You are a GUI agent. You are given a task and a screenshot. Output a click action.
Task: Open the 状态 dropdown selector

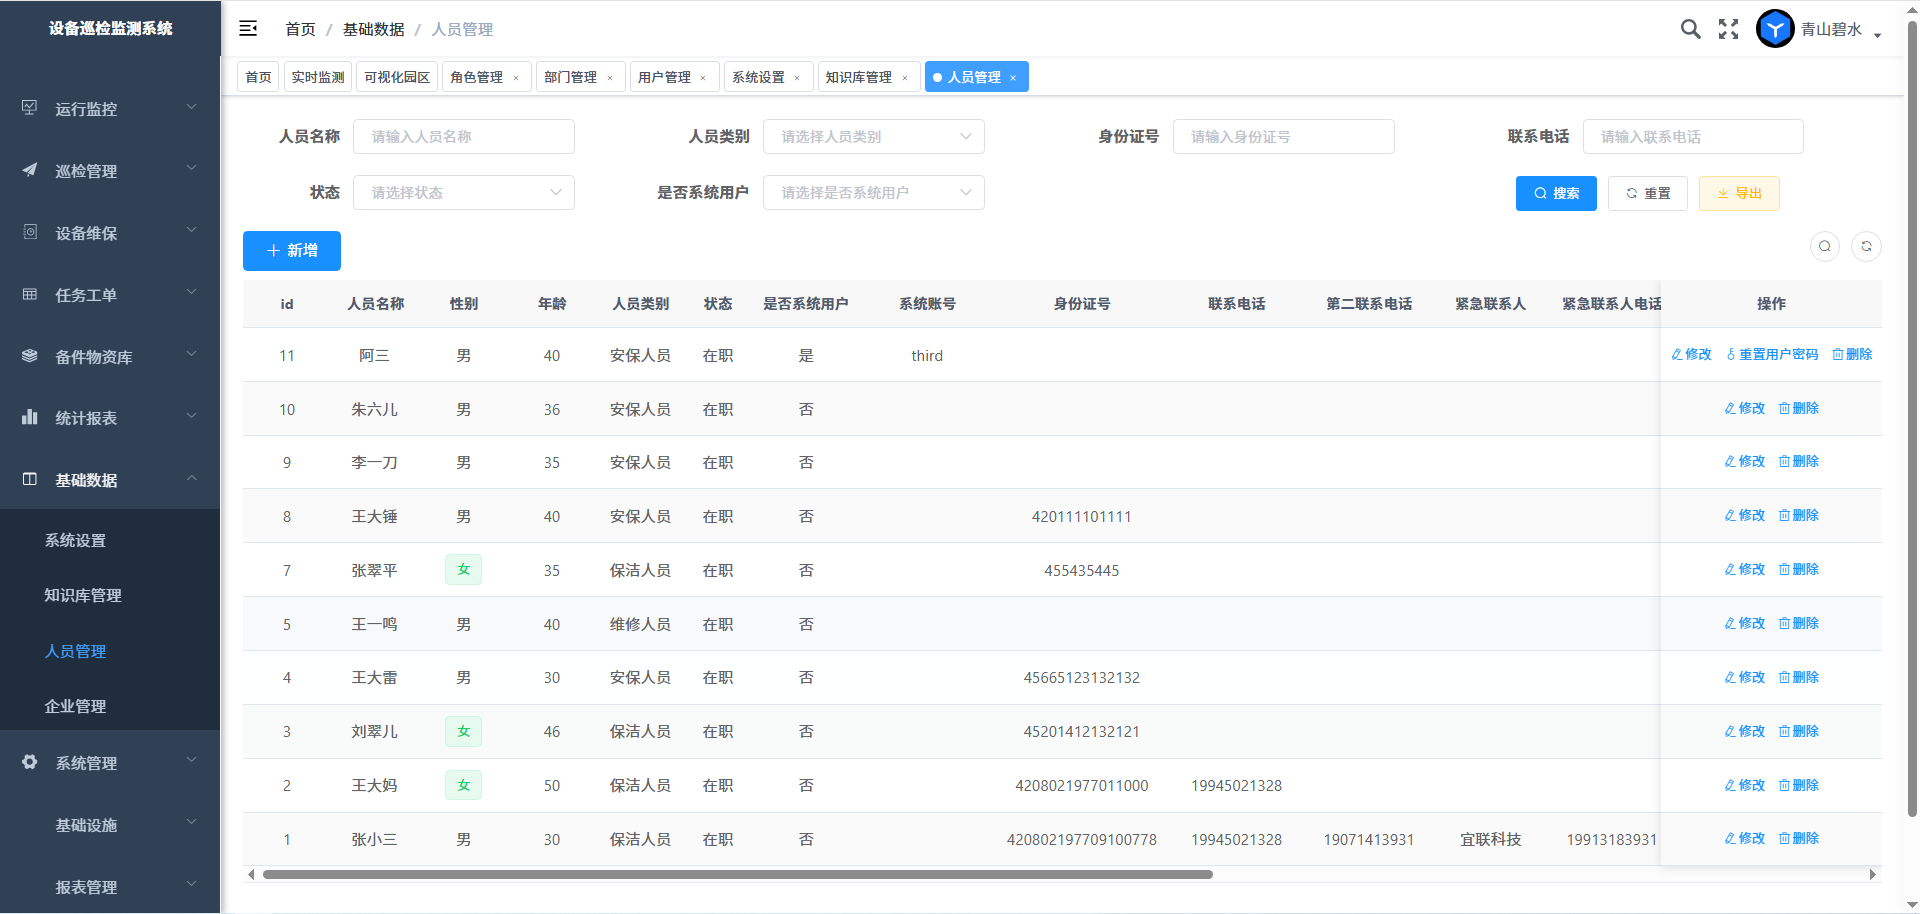463,193
